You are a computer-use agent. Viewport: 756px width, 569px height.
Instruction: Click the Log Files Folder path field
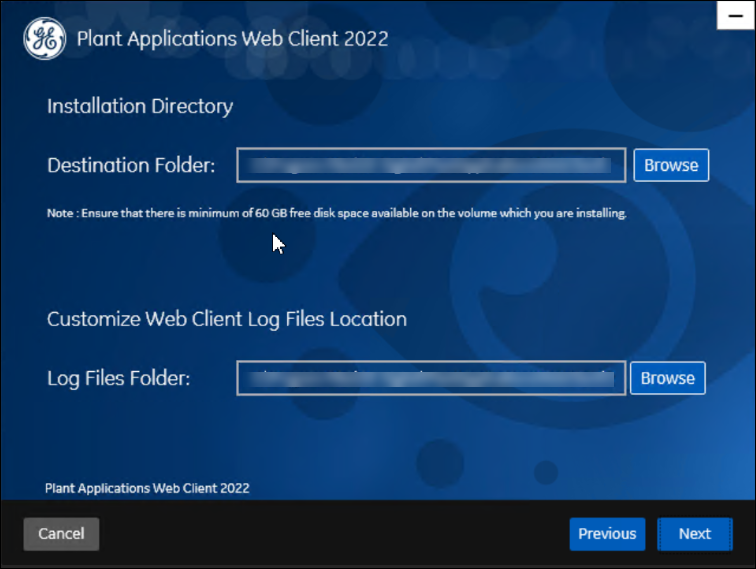coord(431,378)
